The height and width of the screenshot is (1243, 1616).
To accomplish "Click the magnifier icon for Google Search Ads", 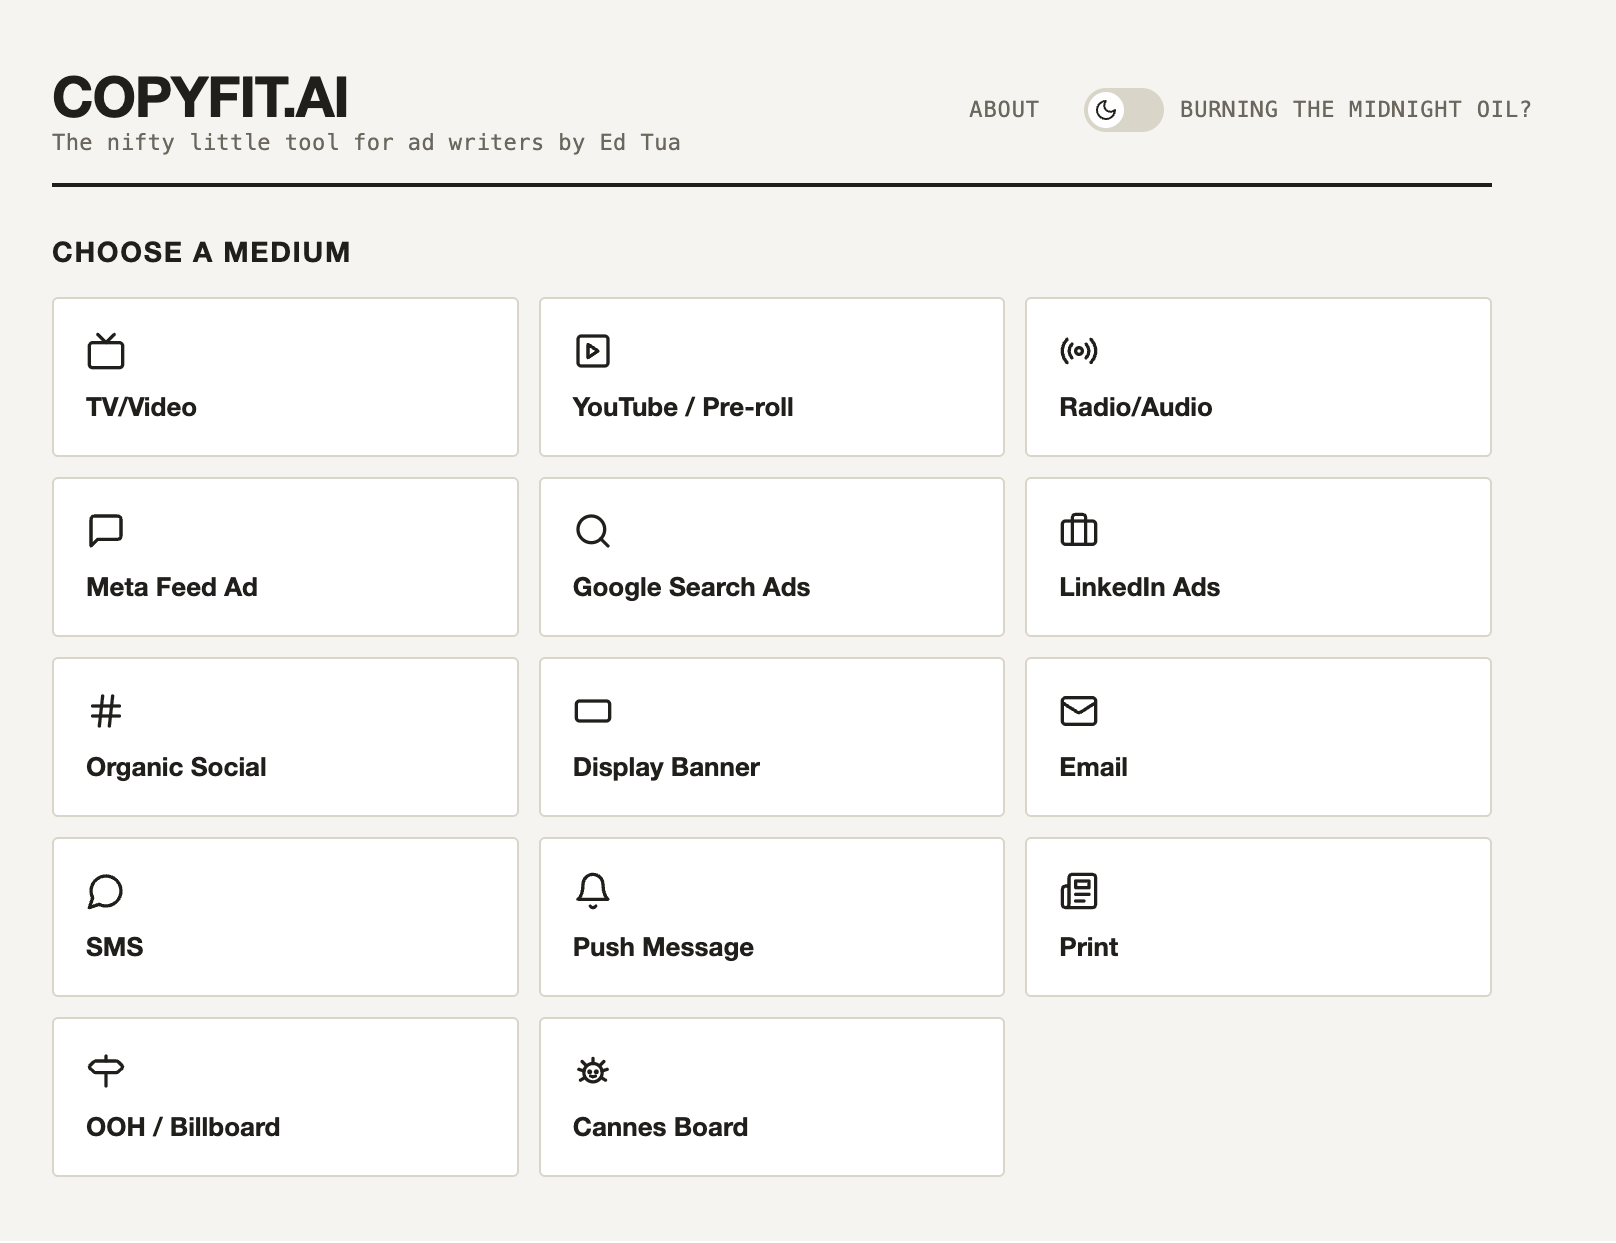I will click(x=592, y=531).
